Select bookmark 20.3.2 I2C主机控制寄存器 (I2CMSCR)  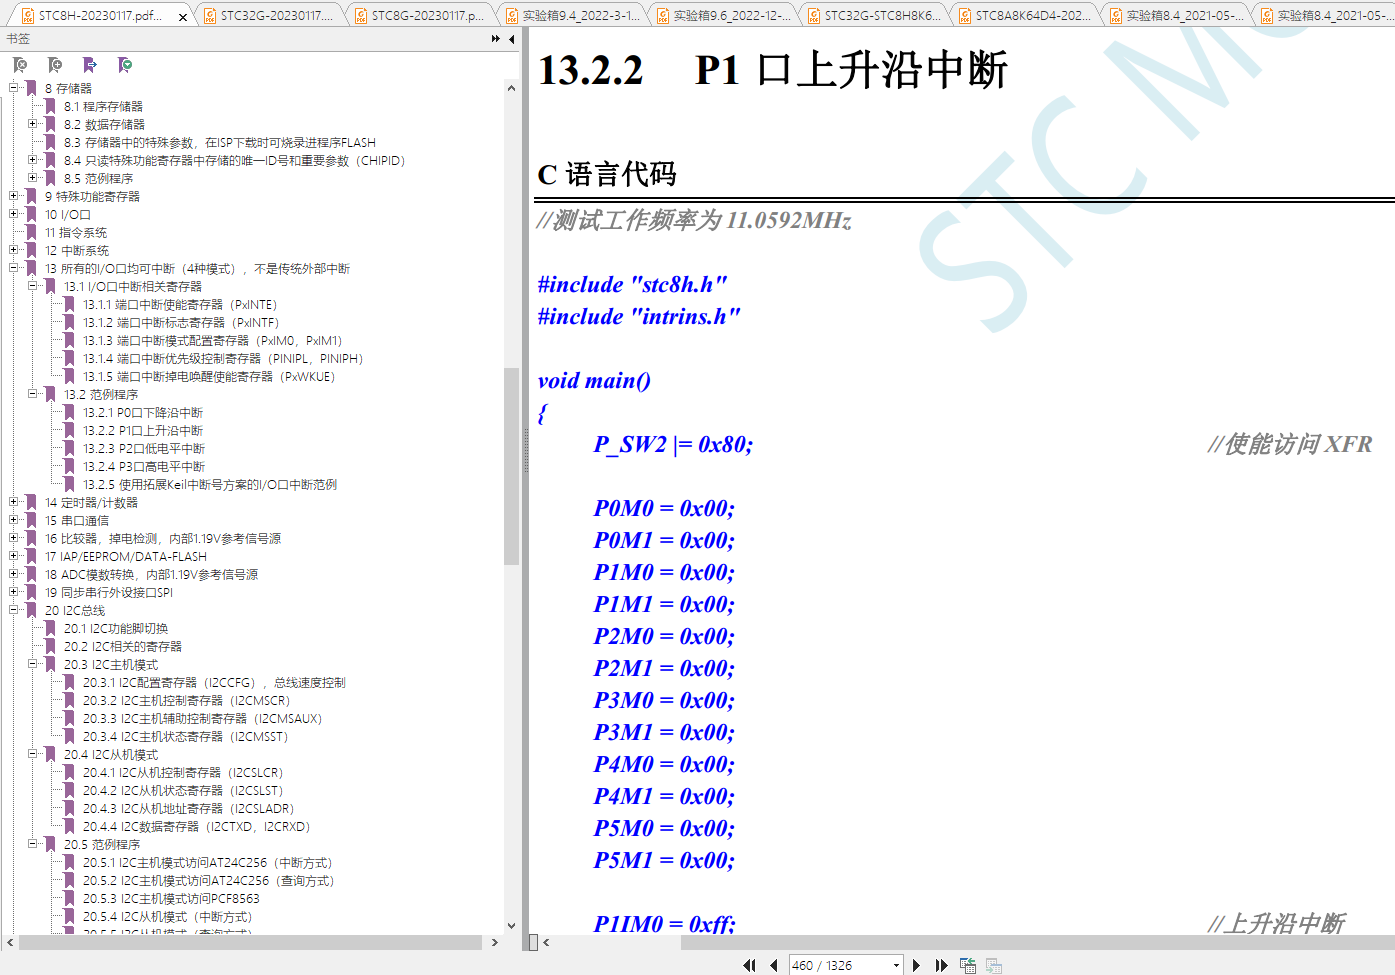186,701
